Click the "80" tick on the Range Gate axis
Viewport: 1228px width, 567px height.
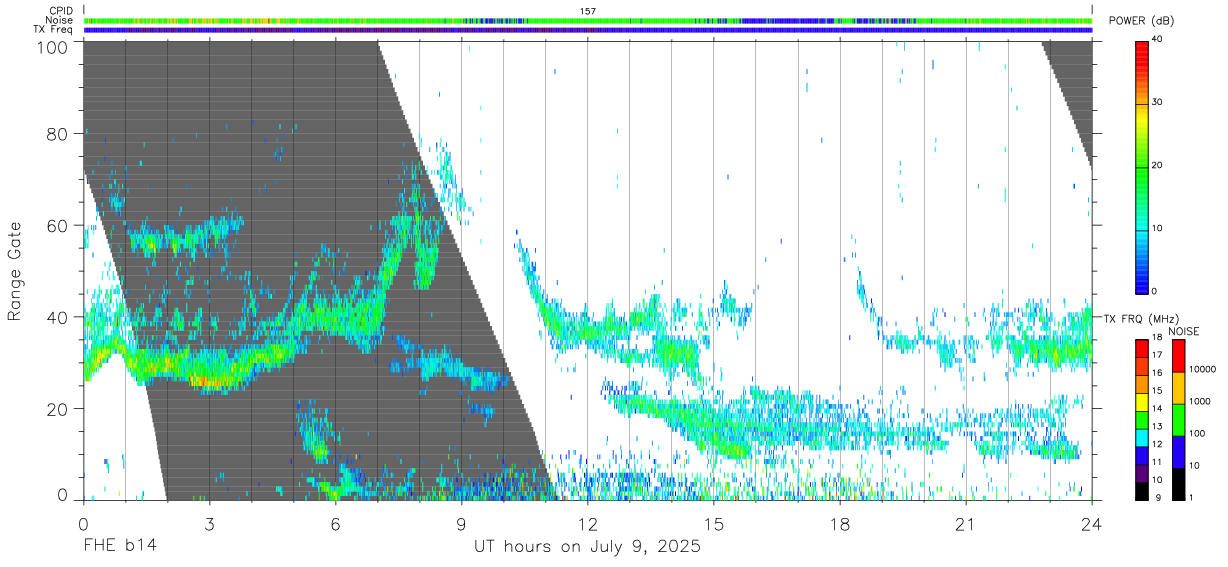pos(59,134)
